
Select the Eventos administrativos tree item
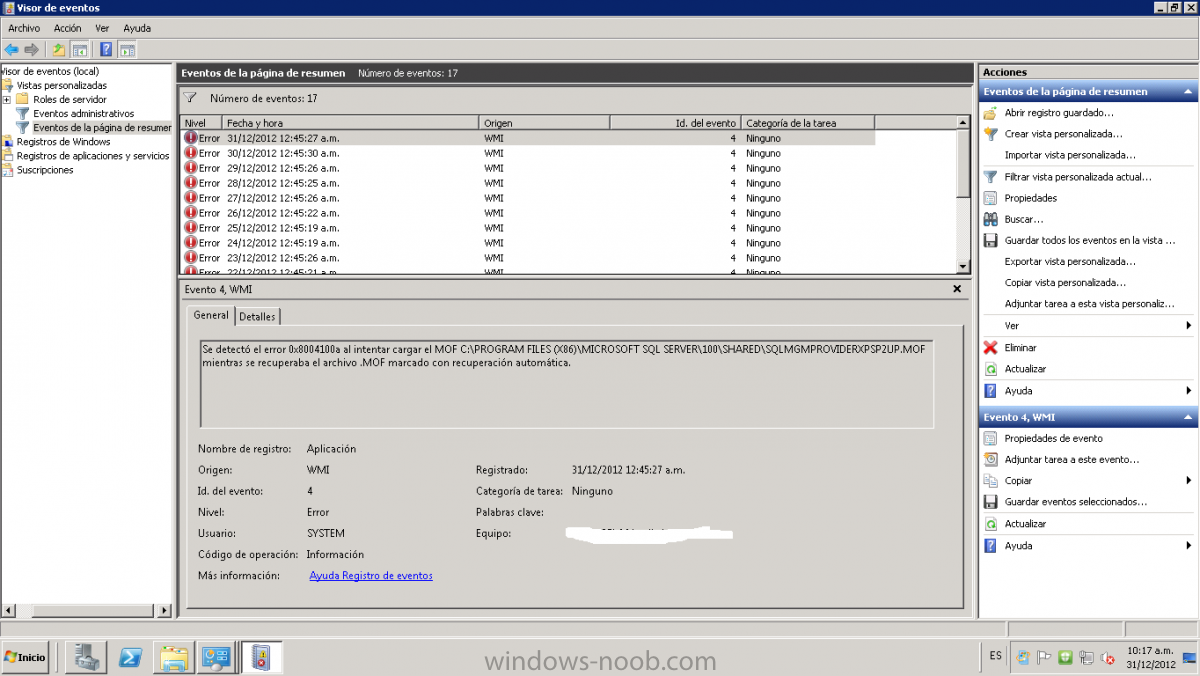(84, 114)
